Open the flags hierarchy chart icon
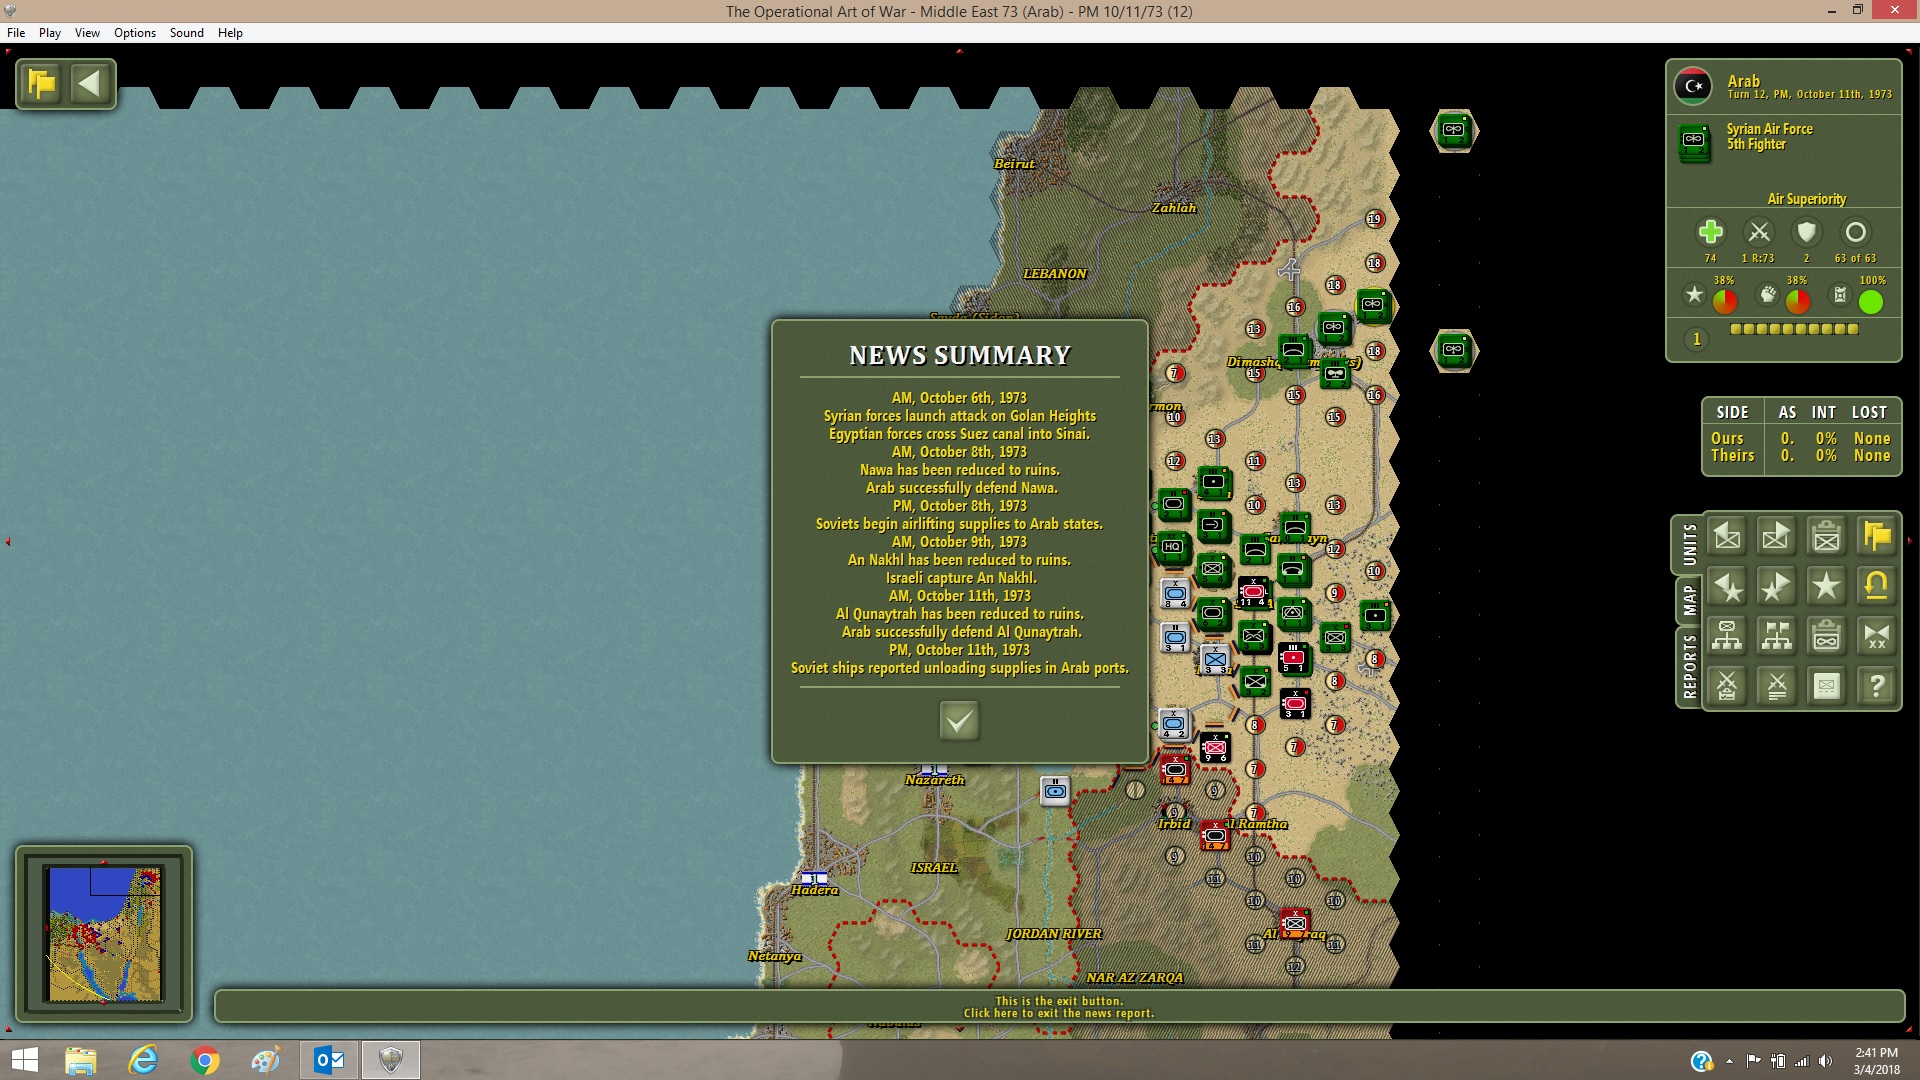This screenshot has height=1080, width=1920. point(1776,636)
